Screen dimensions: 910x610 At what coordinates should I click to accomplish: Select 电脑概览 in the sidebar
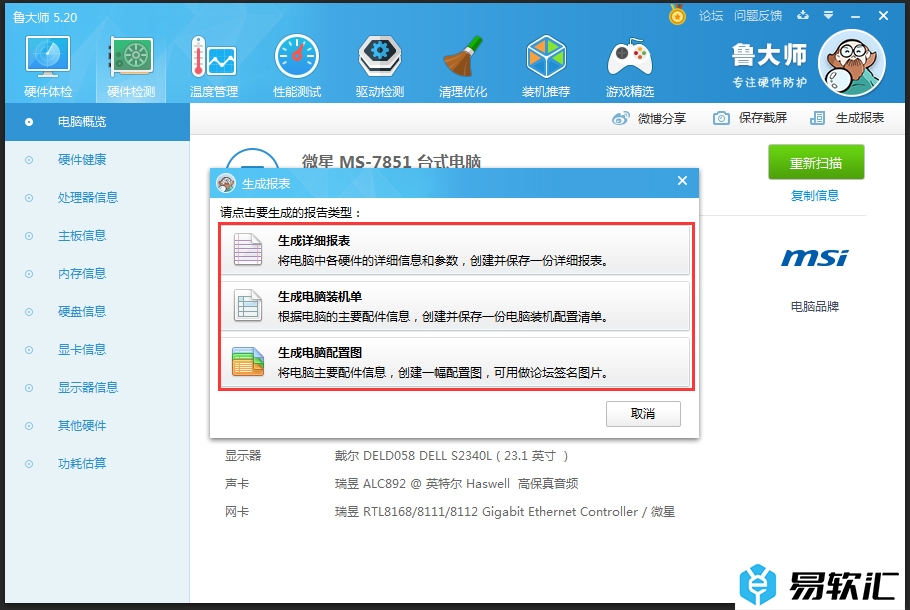(98, 122)
